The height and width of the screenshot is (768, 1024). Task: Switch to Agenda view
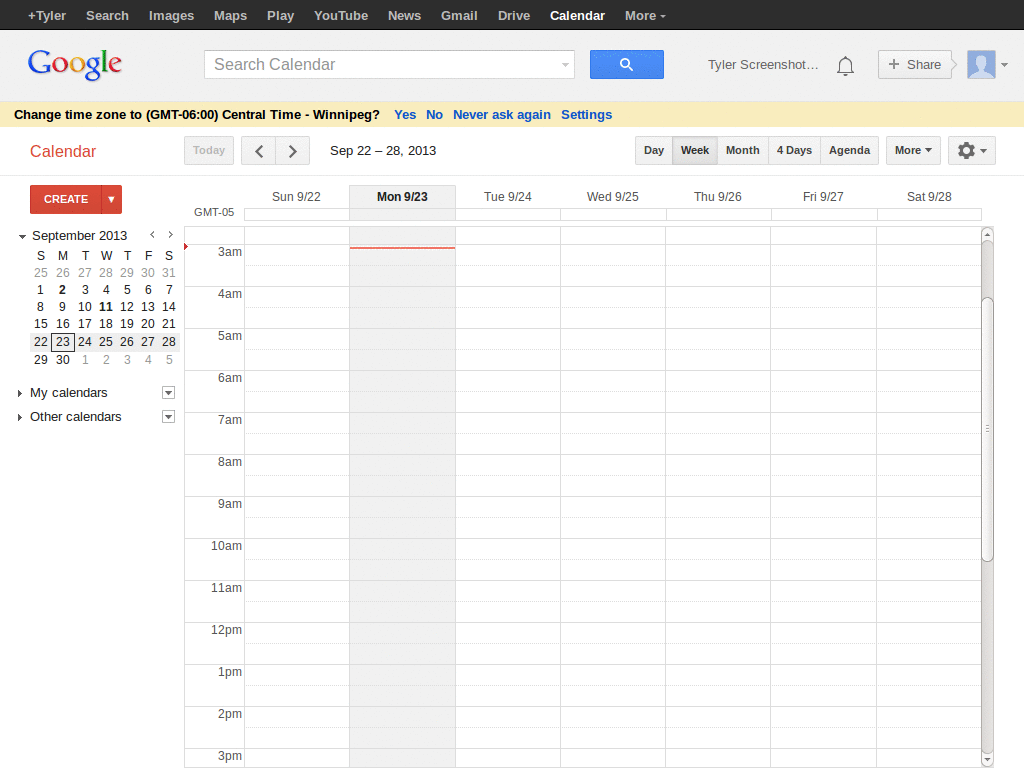click(x=849, y=151)
